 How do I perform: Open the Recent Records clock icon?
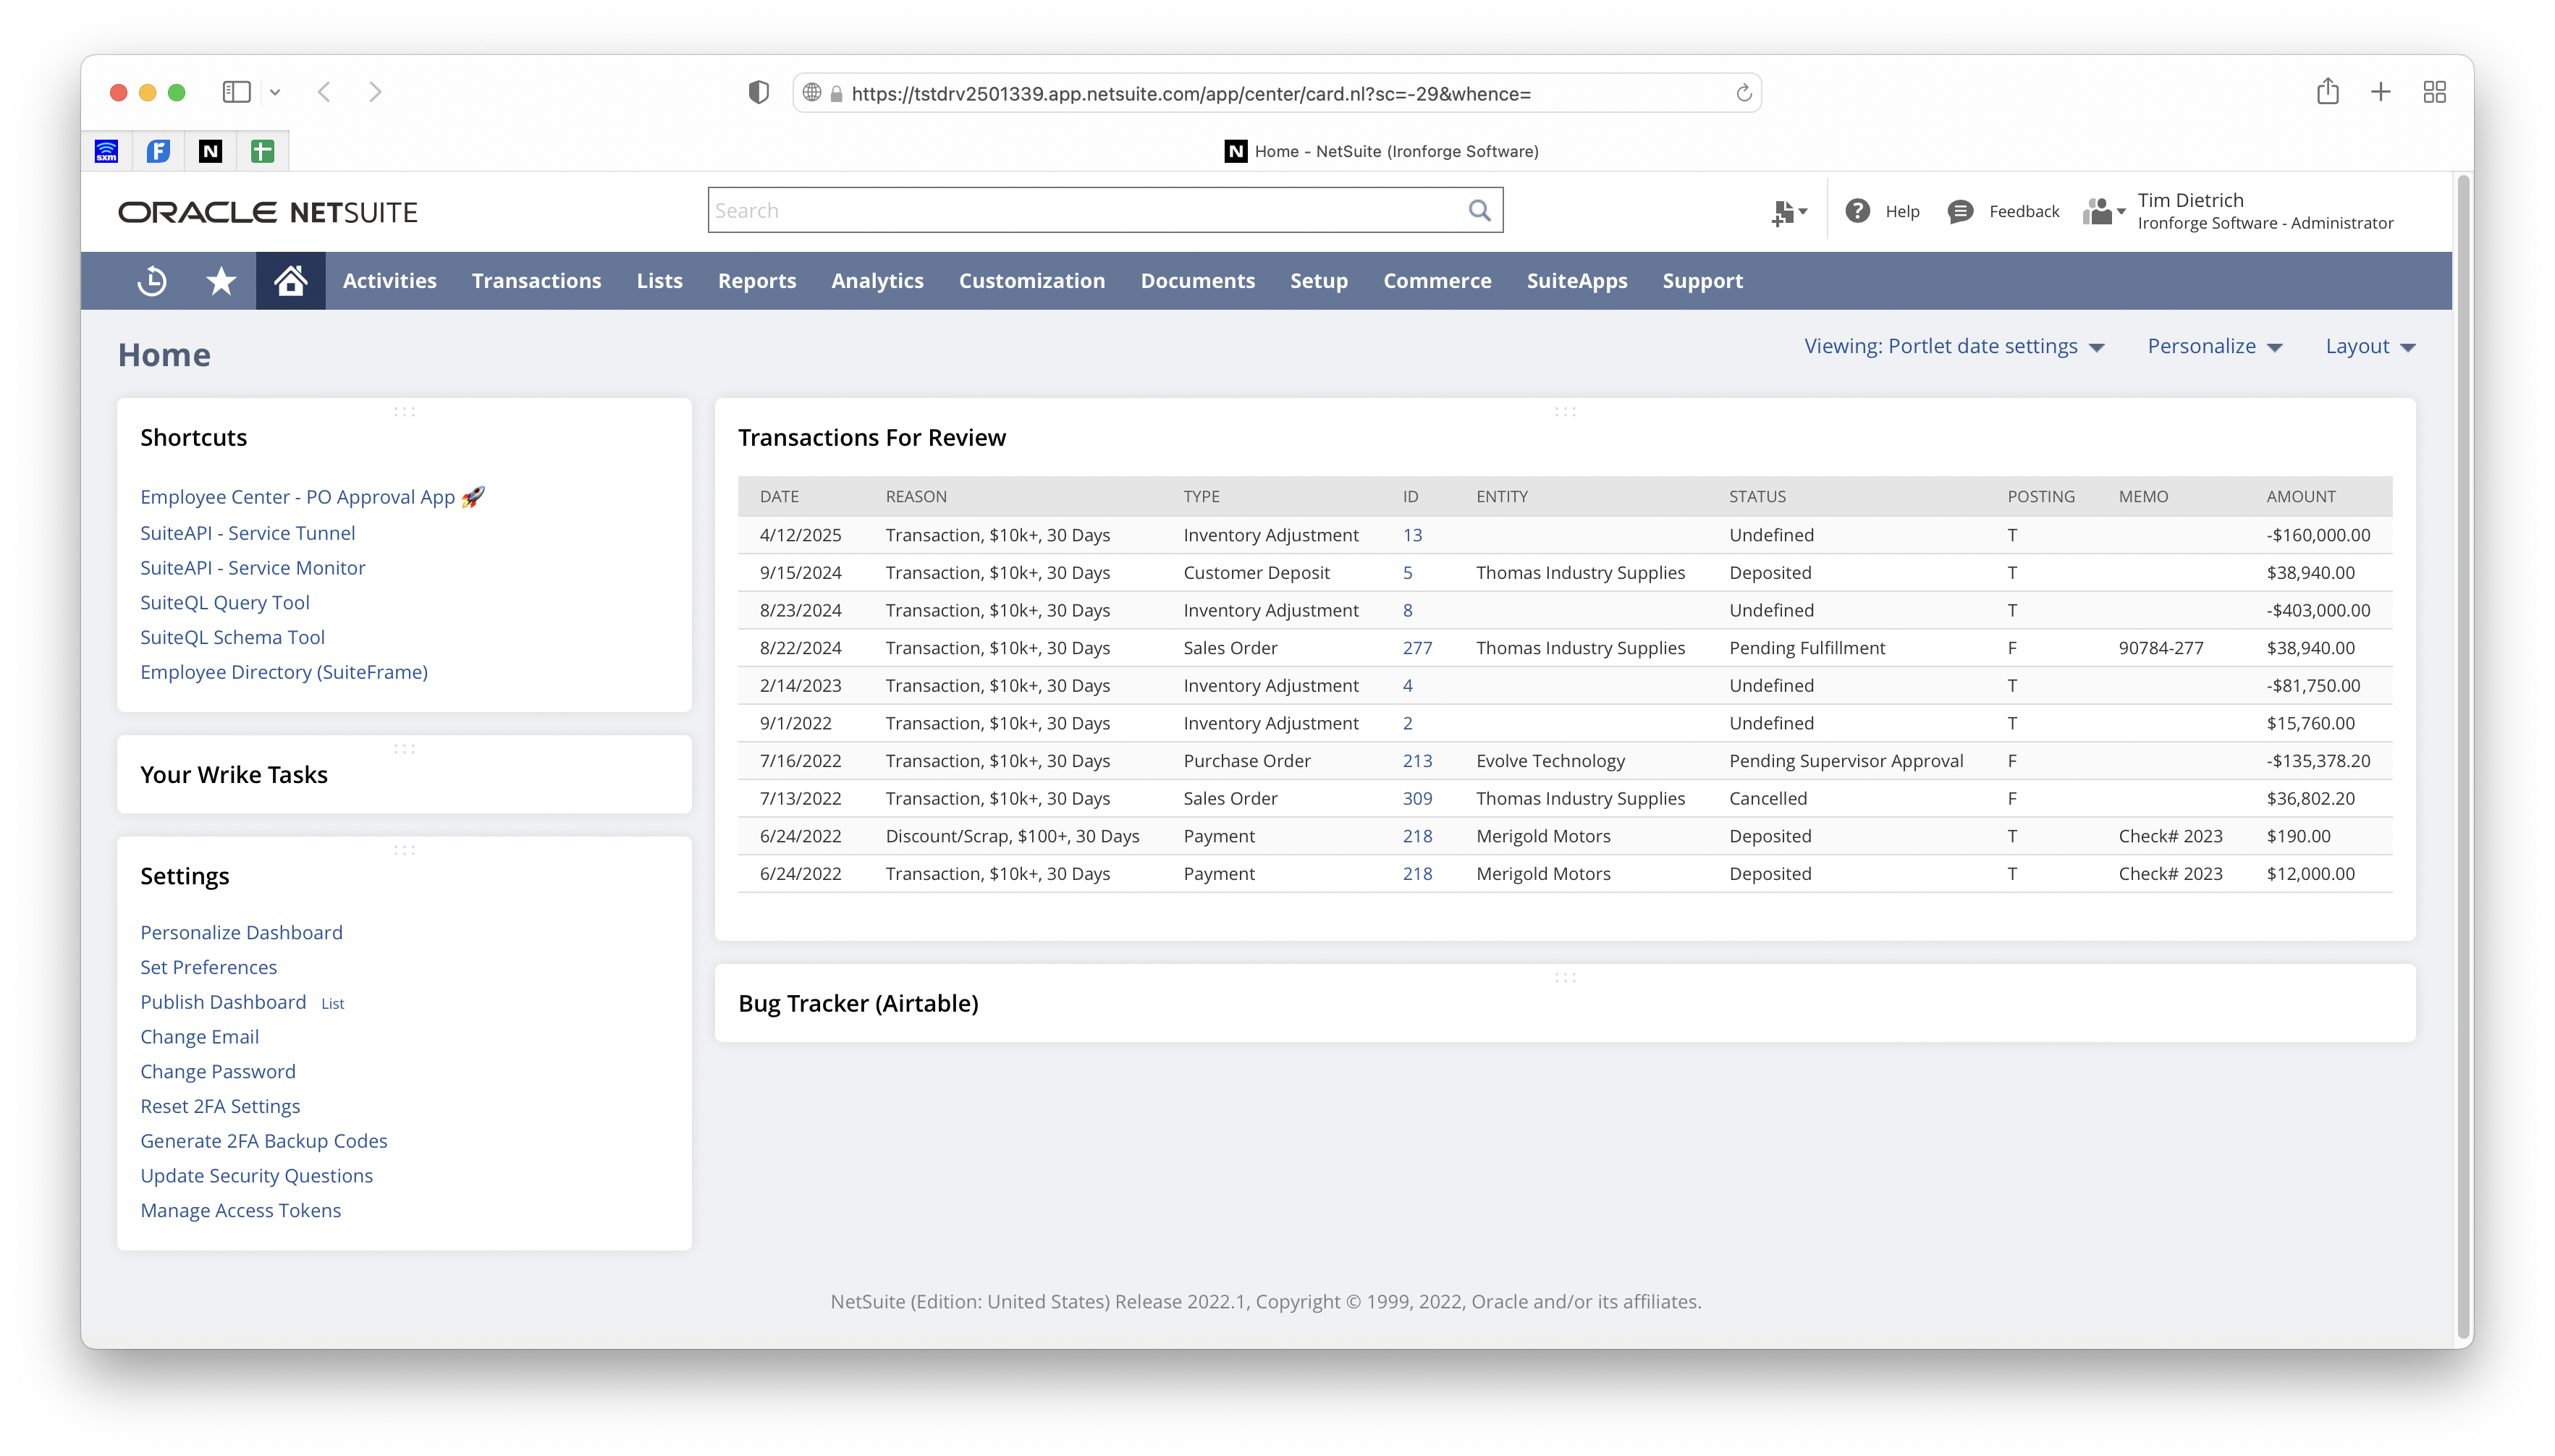[152, 281]
